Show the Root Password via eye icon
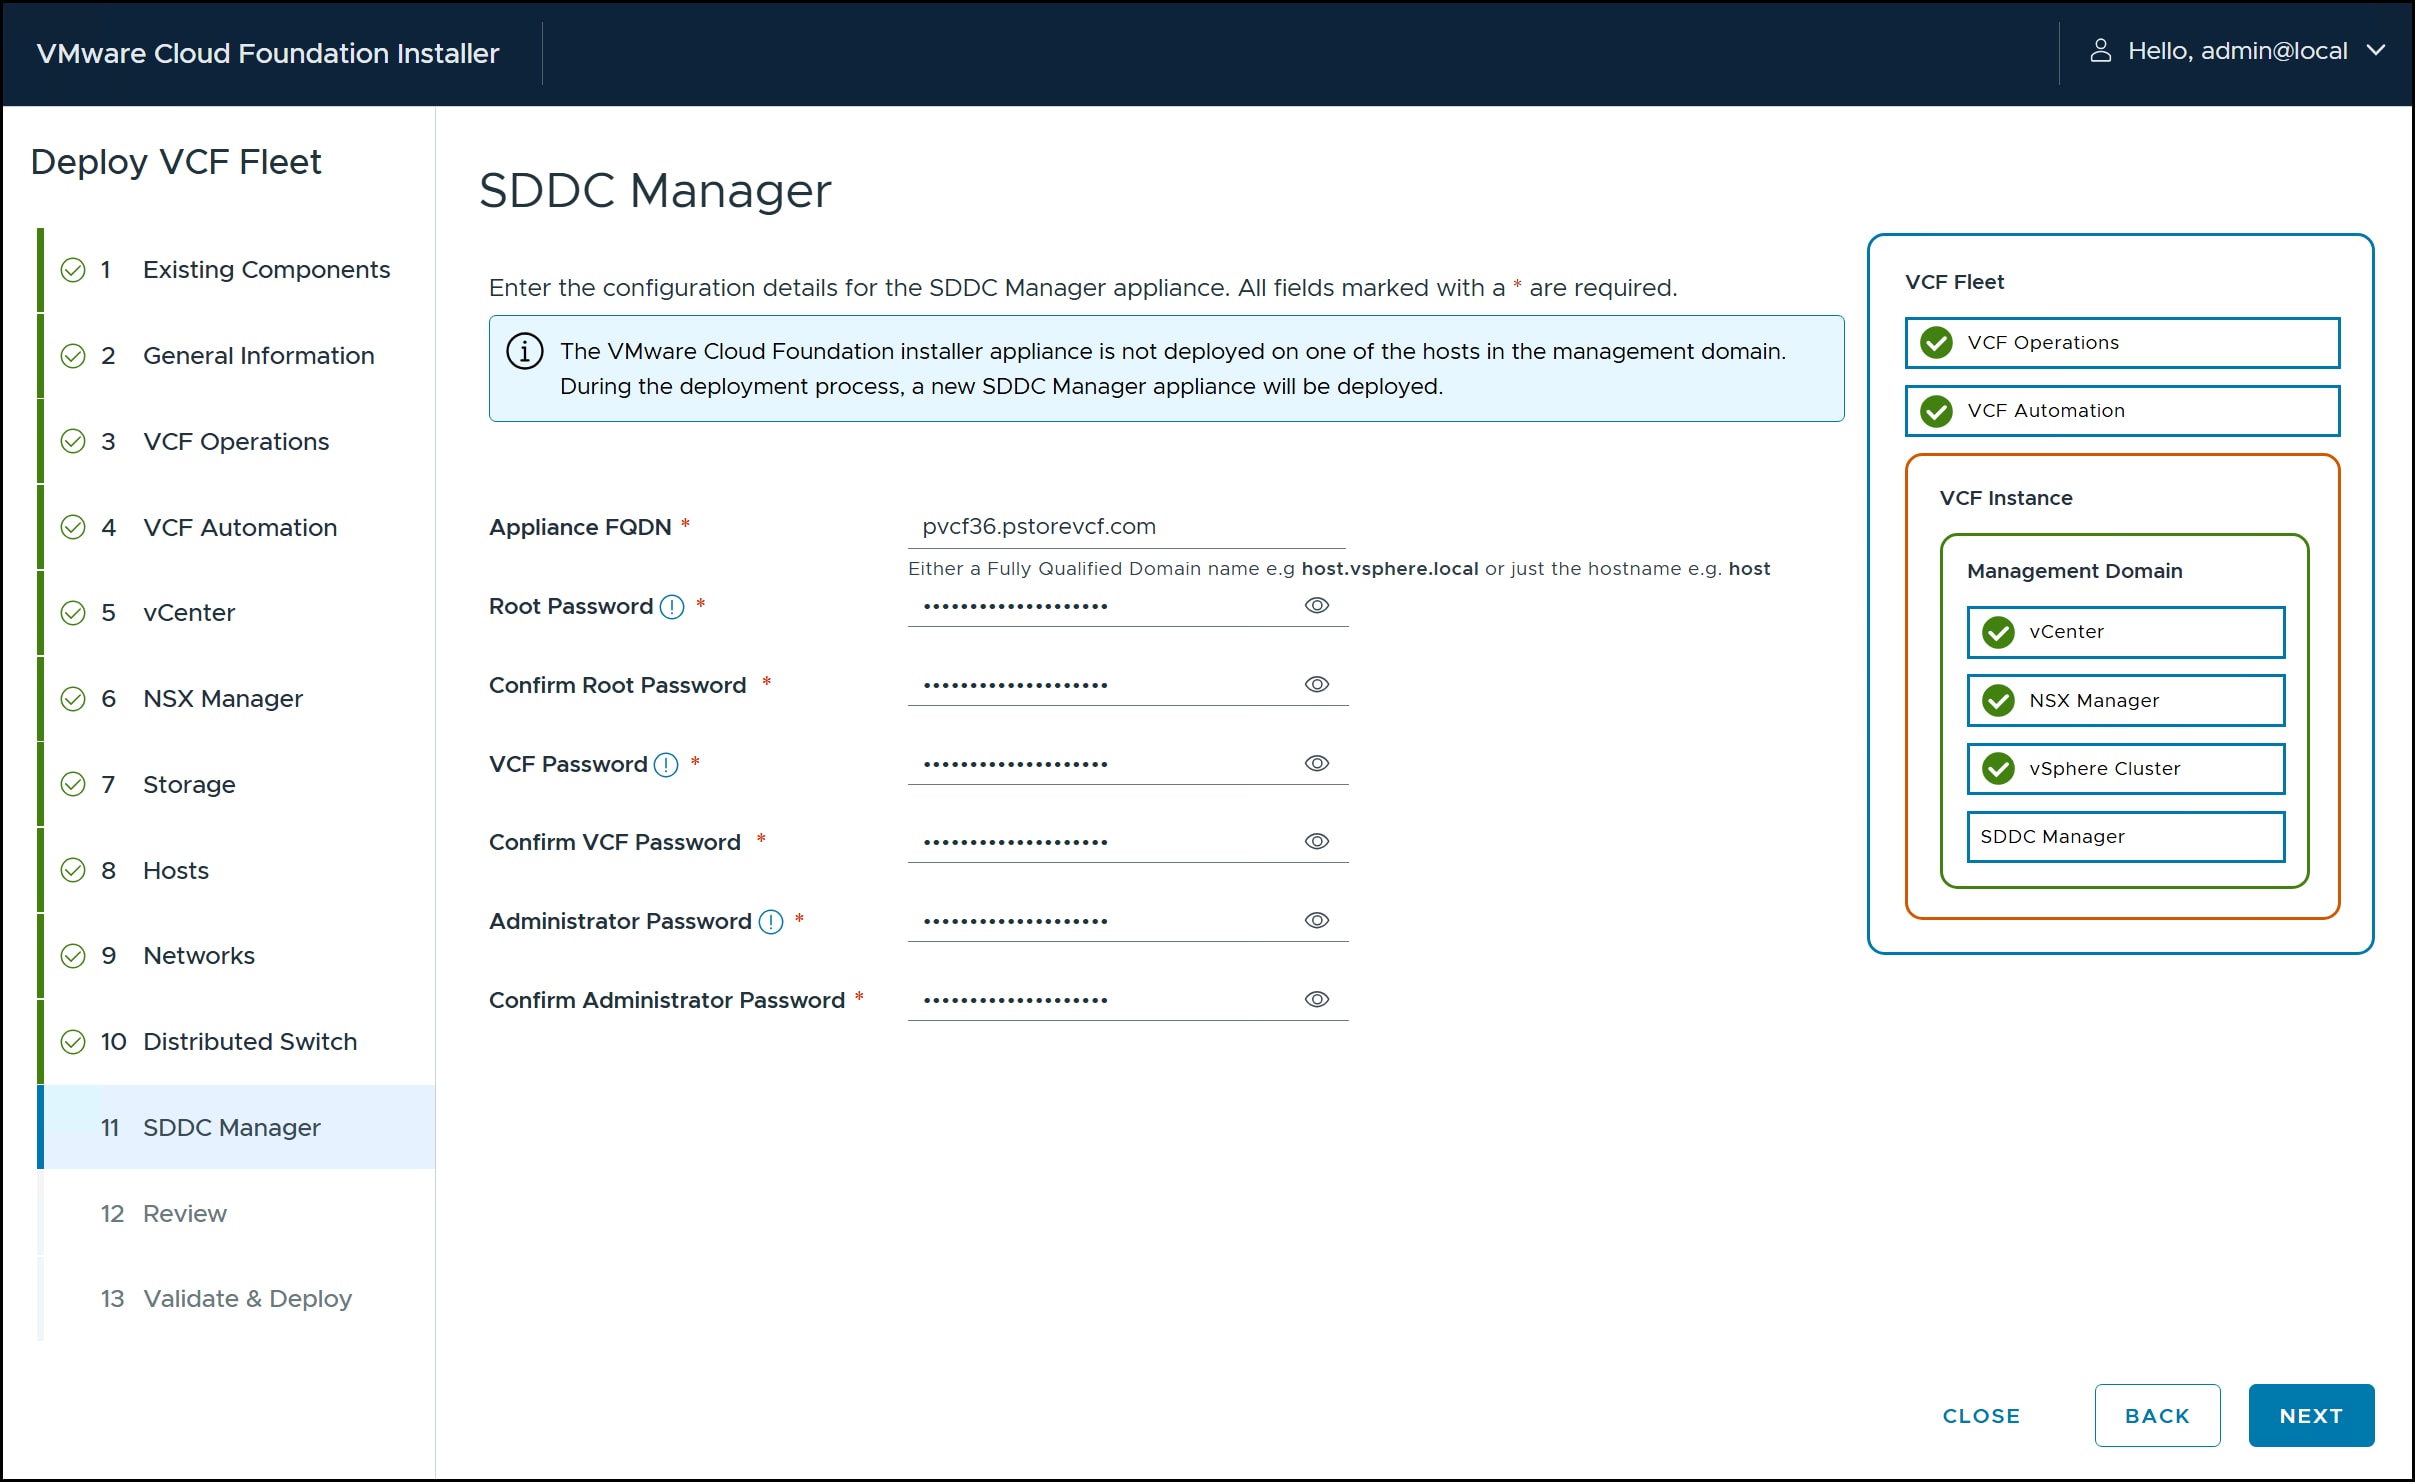The image size is (2415, 1482). [x=1317, y=606]
